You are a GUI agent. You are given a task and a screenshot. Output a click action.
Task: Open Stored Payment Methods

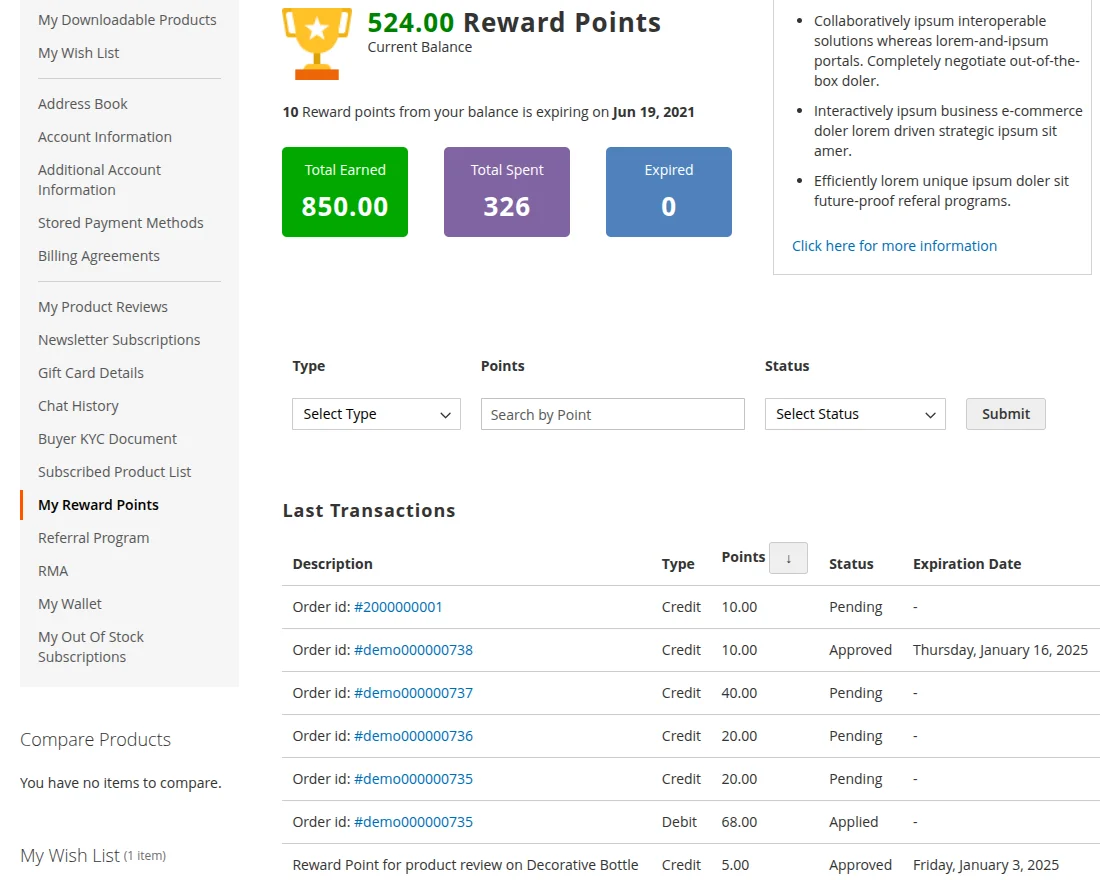click(121, 222)
